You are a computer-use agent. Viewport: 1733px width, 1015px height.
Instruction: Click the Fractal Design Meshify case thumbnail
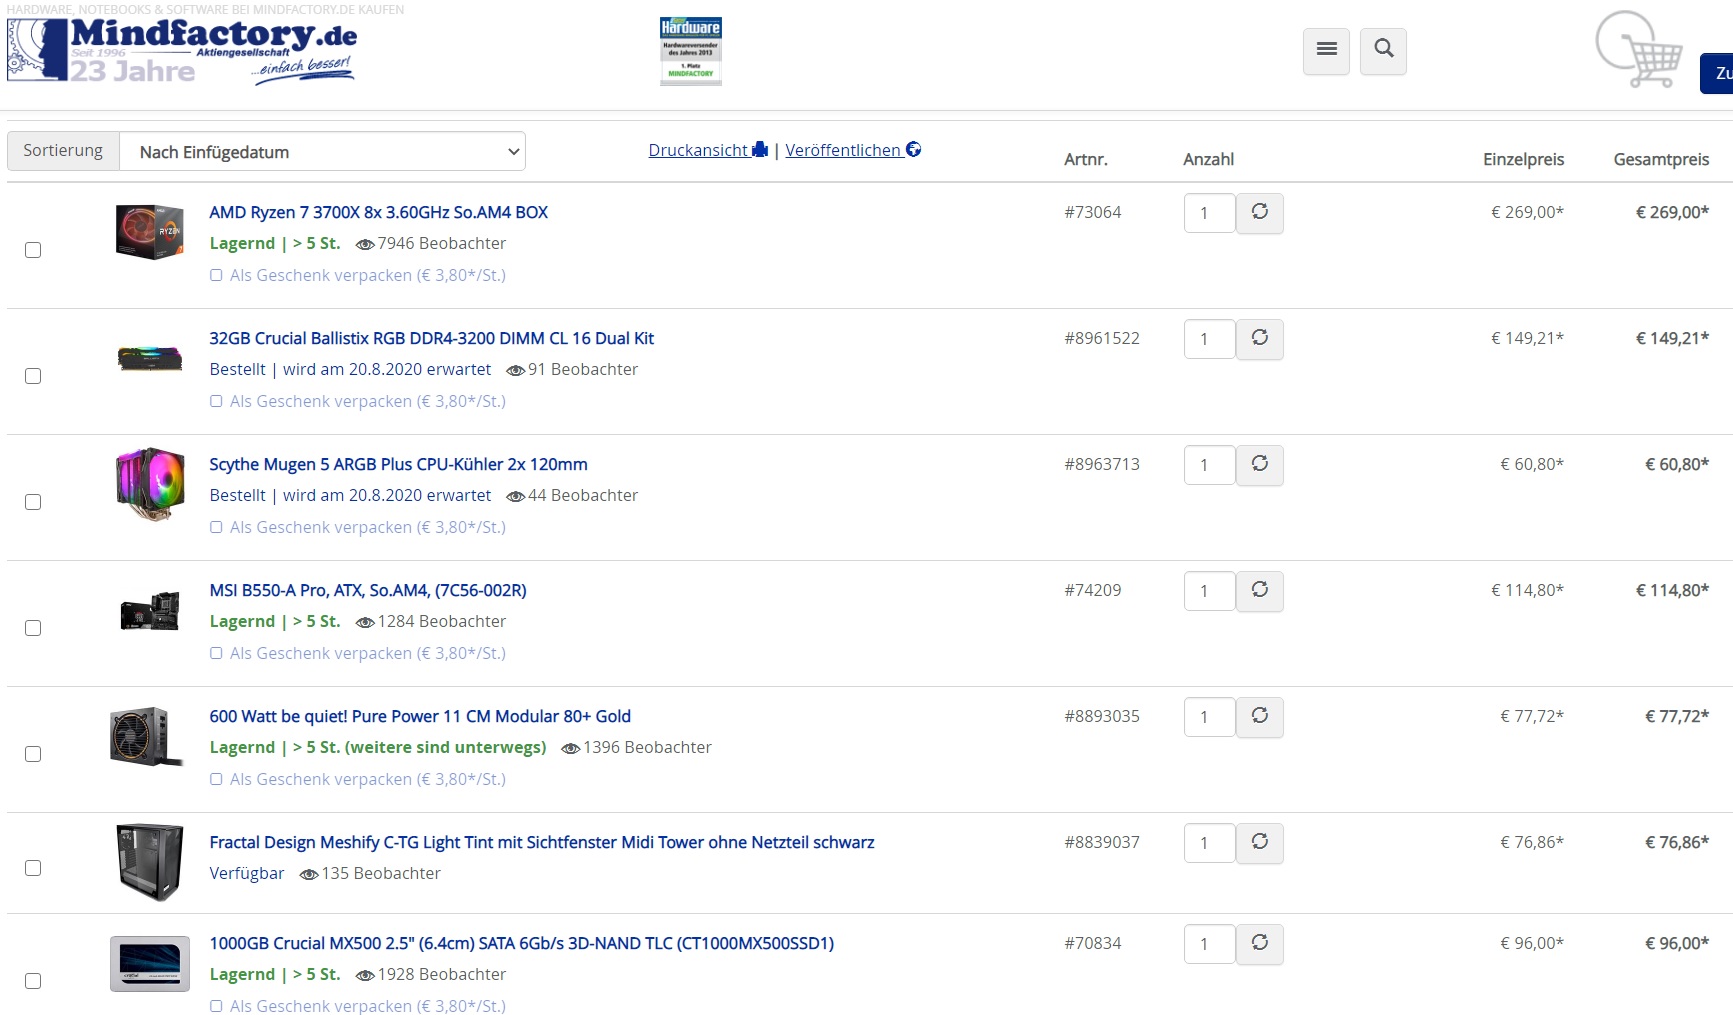pyautogui.click(x=150, y=862)
